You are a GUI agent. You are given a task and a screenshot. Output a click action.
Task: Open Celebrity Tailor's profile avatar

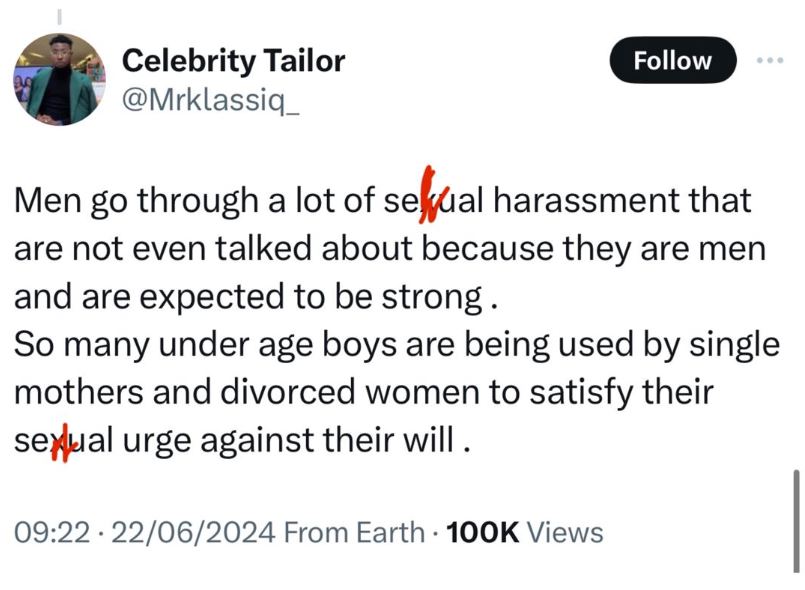tap(59, 80)
